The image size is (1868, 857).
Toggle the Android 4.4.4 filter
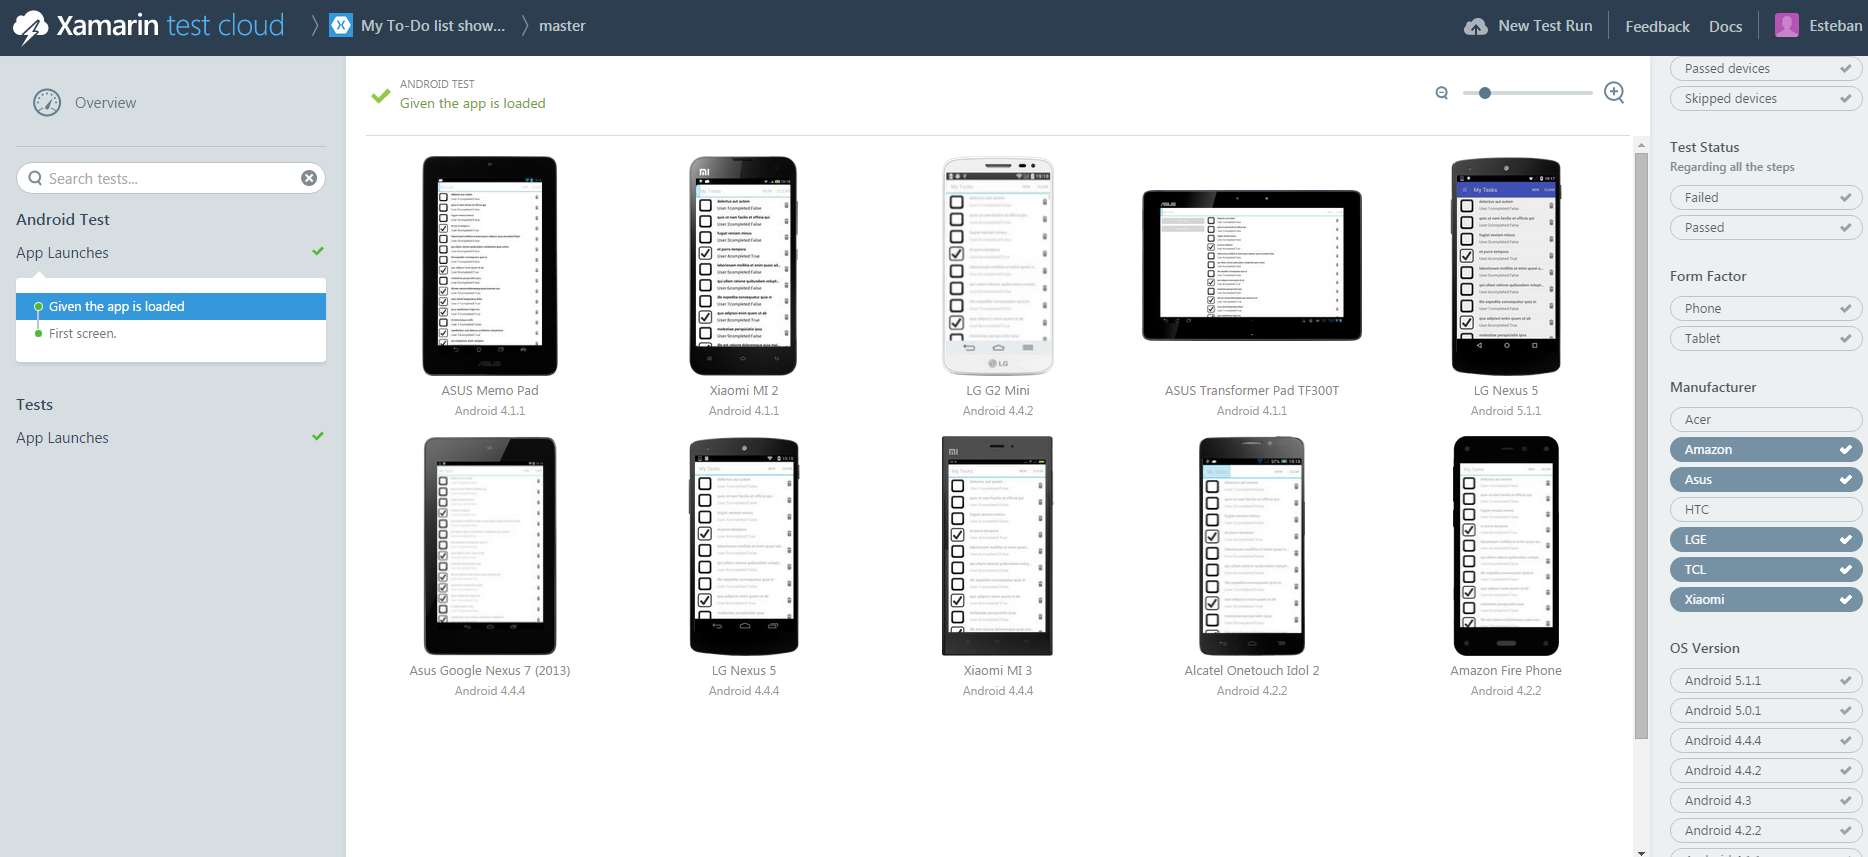coord(1766,741)
